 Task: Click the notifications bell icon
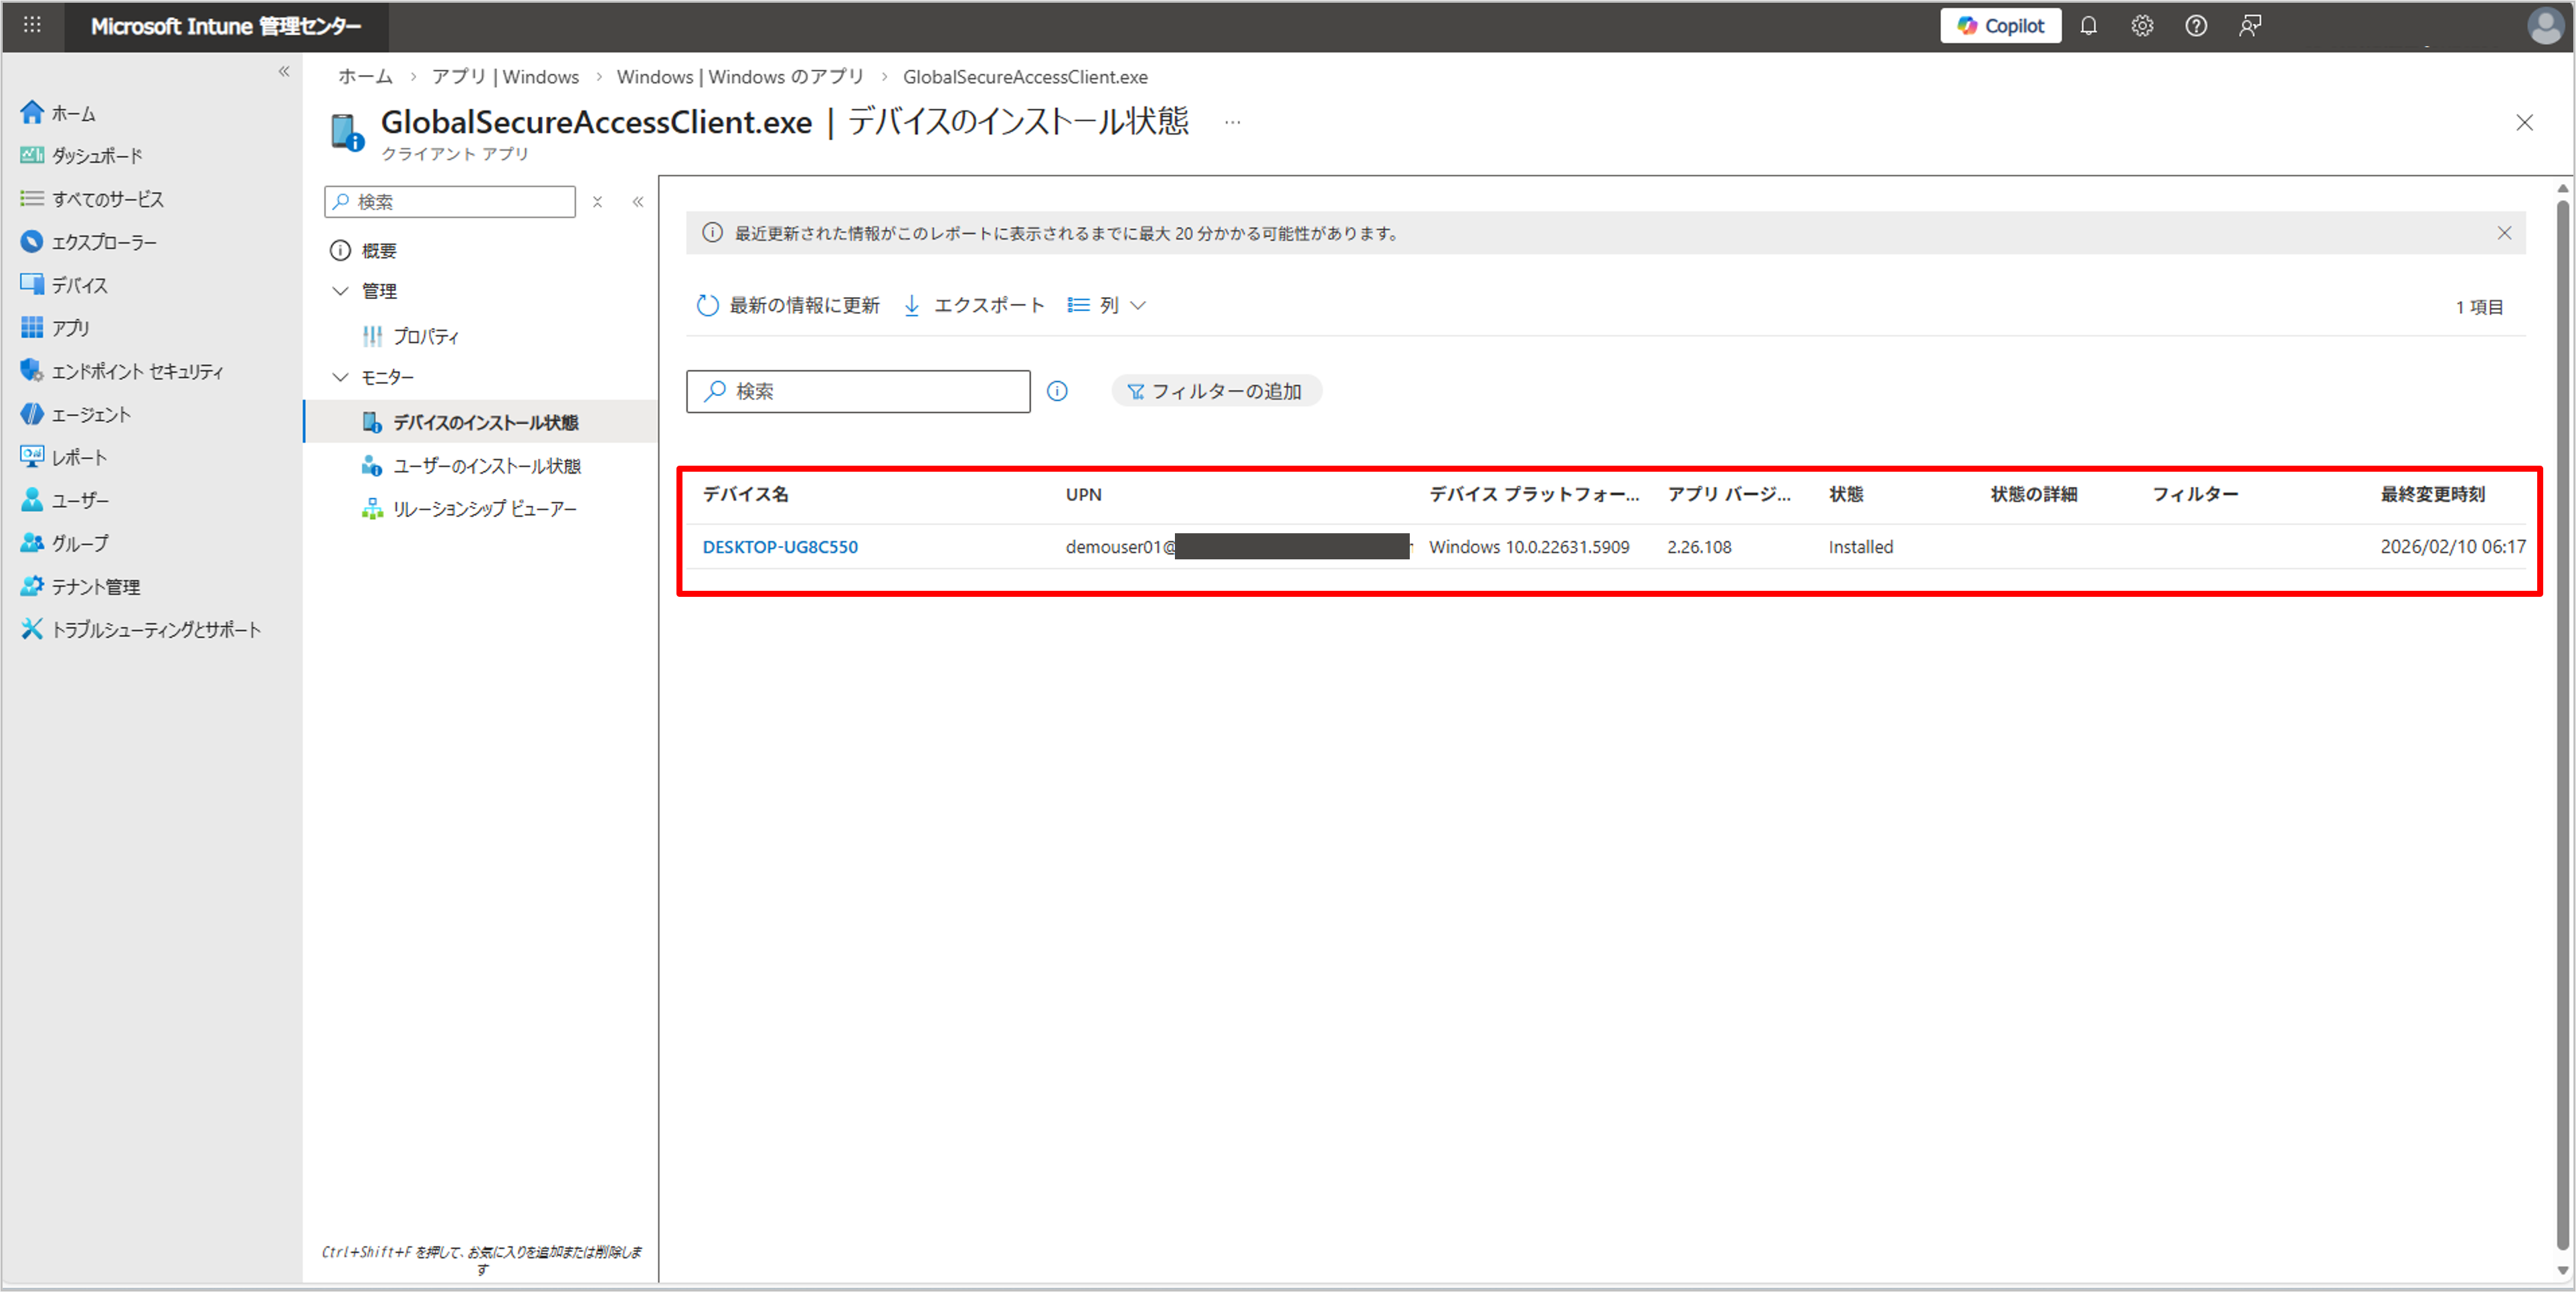click(2088, 26)
